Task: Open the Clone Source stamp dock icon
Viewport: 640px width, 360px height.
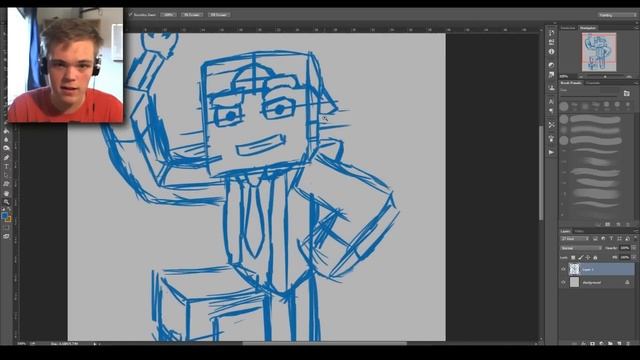Action: (x=551, y=87)
